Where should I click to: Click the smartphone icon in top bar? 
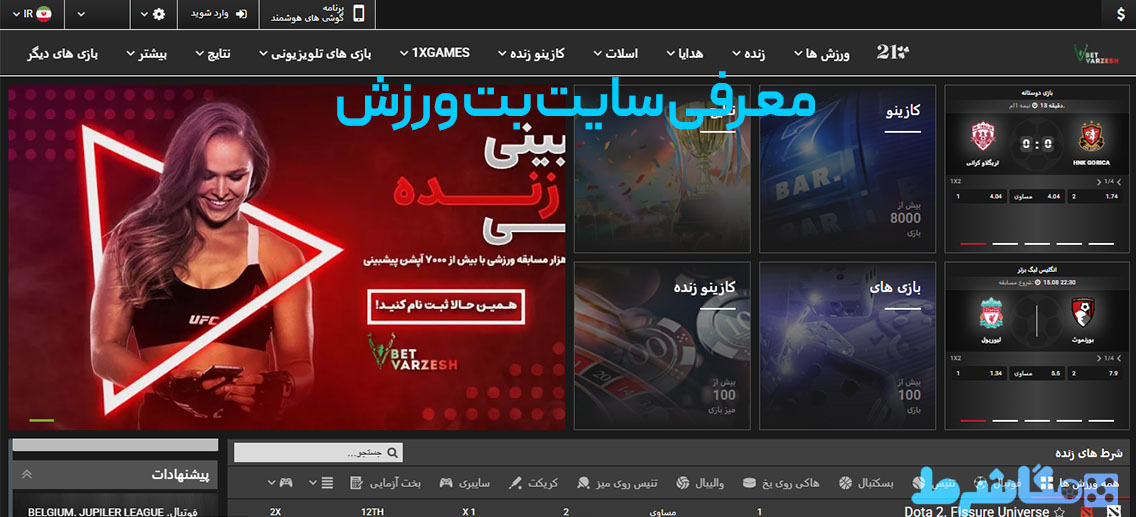pos(359,14)
